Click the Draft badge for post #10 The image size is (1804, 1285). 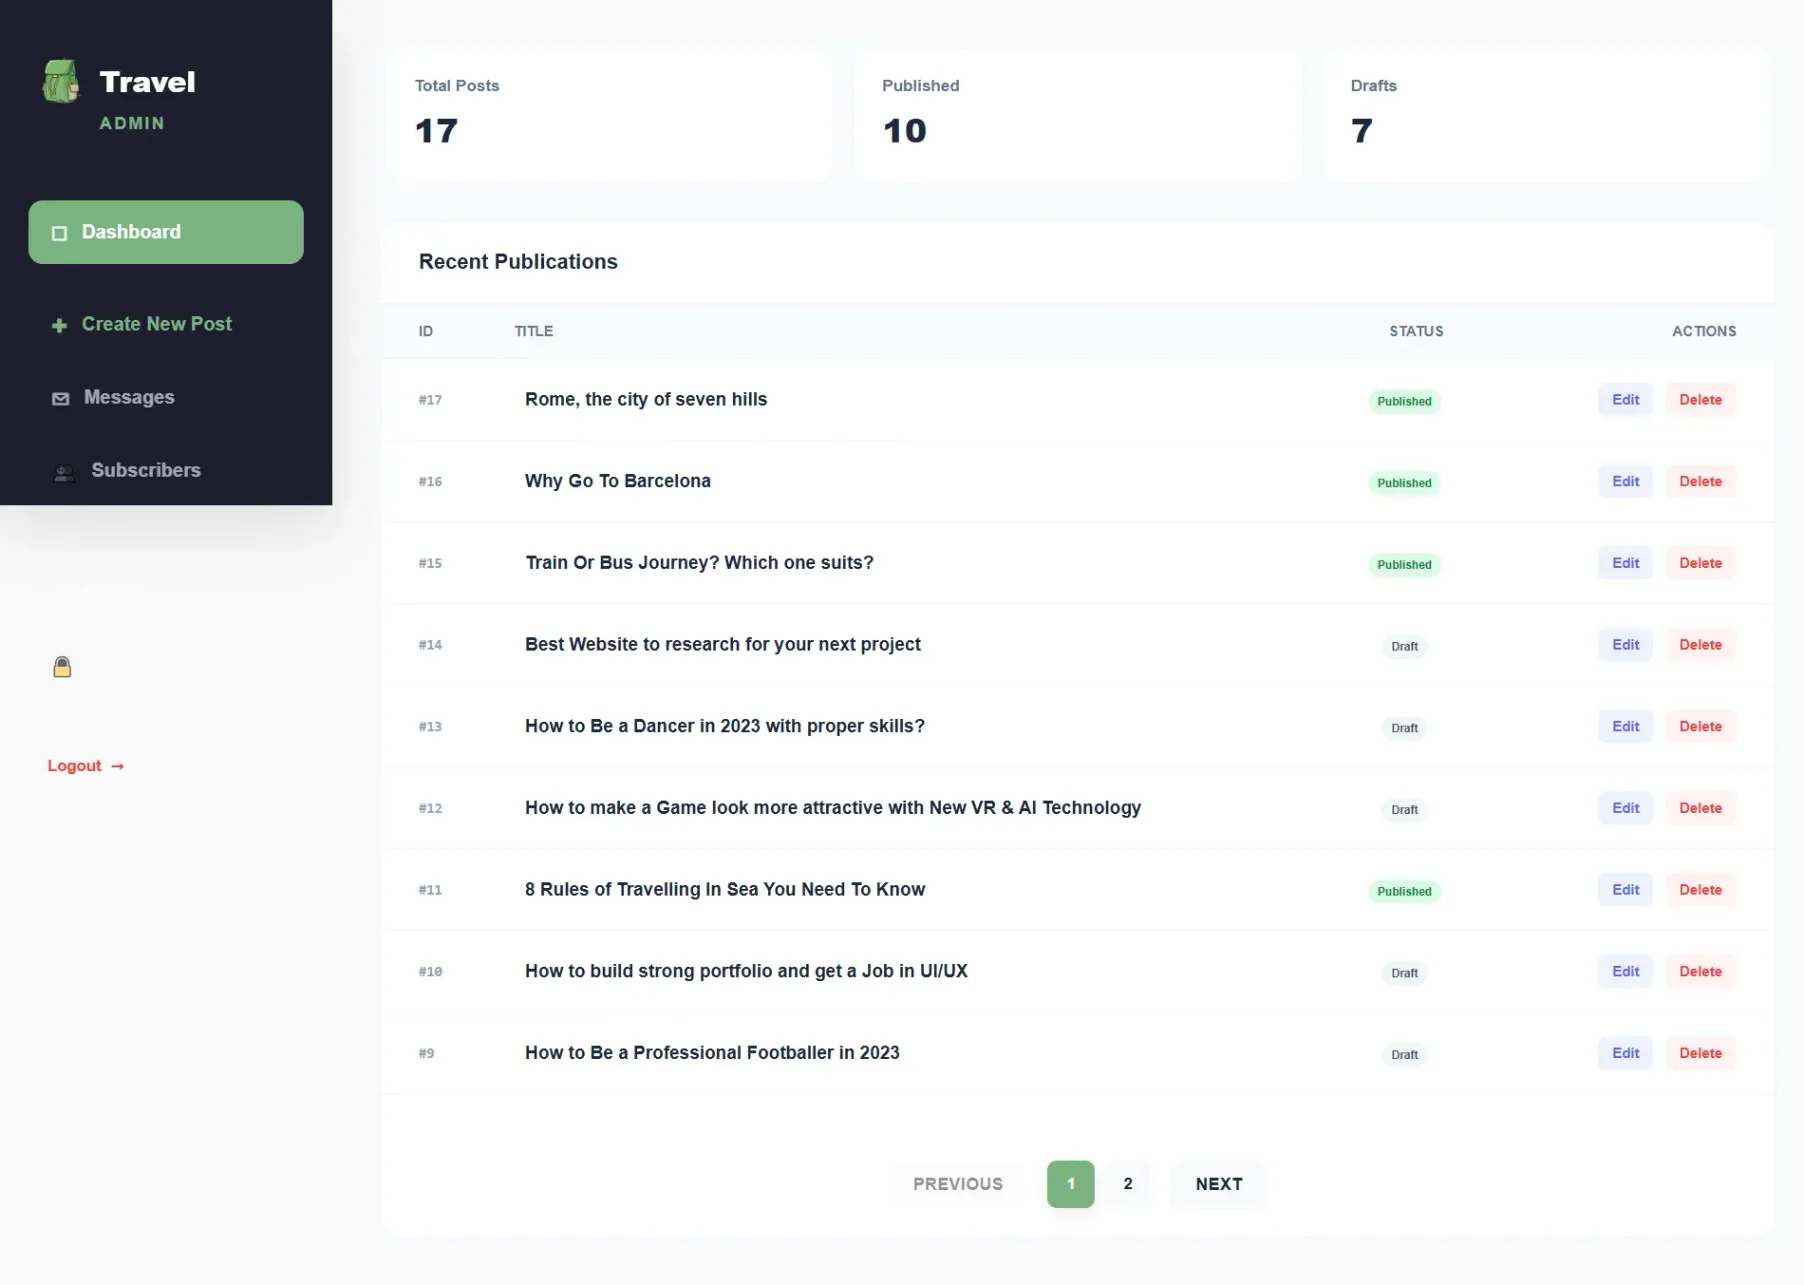(x=1404, y=973)
